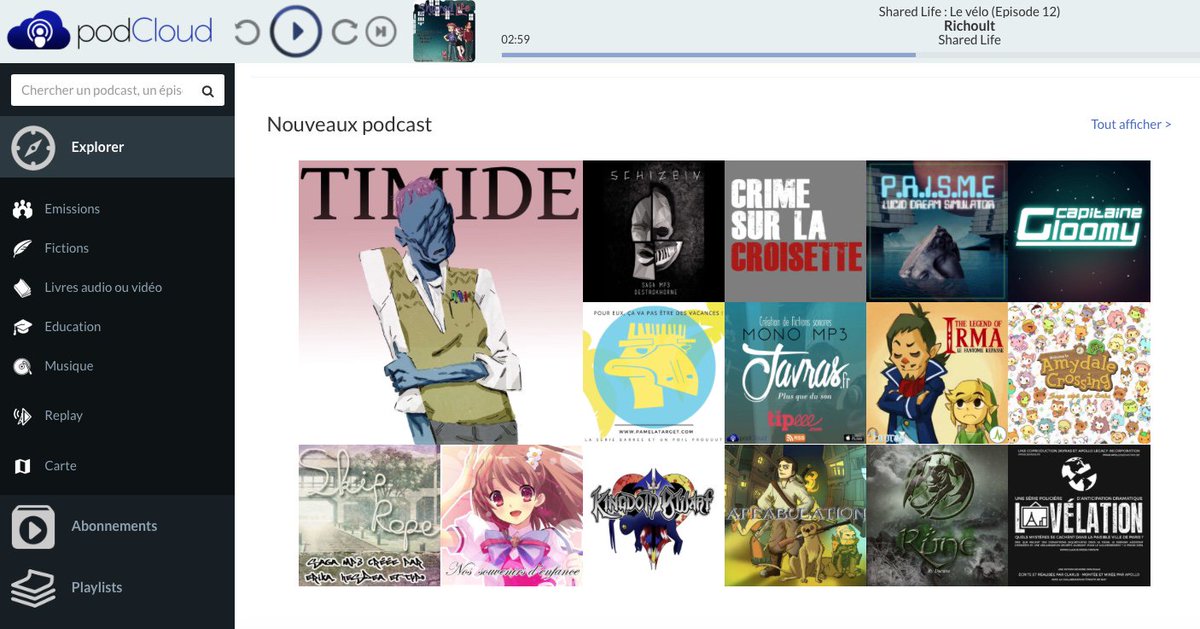Viewport: 1200px width, 629px height.
Task: Open the Legend of Irma cover
Action: 937,373
